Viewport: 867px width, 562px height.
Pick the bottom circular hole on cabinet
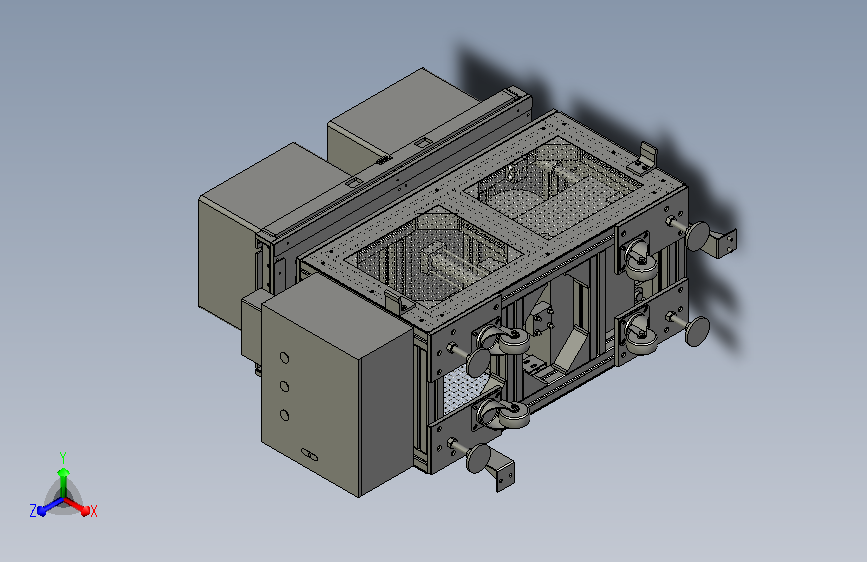pos(285,415)
